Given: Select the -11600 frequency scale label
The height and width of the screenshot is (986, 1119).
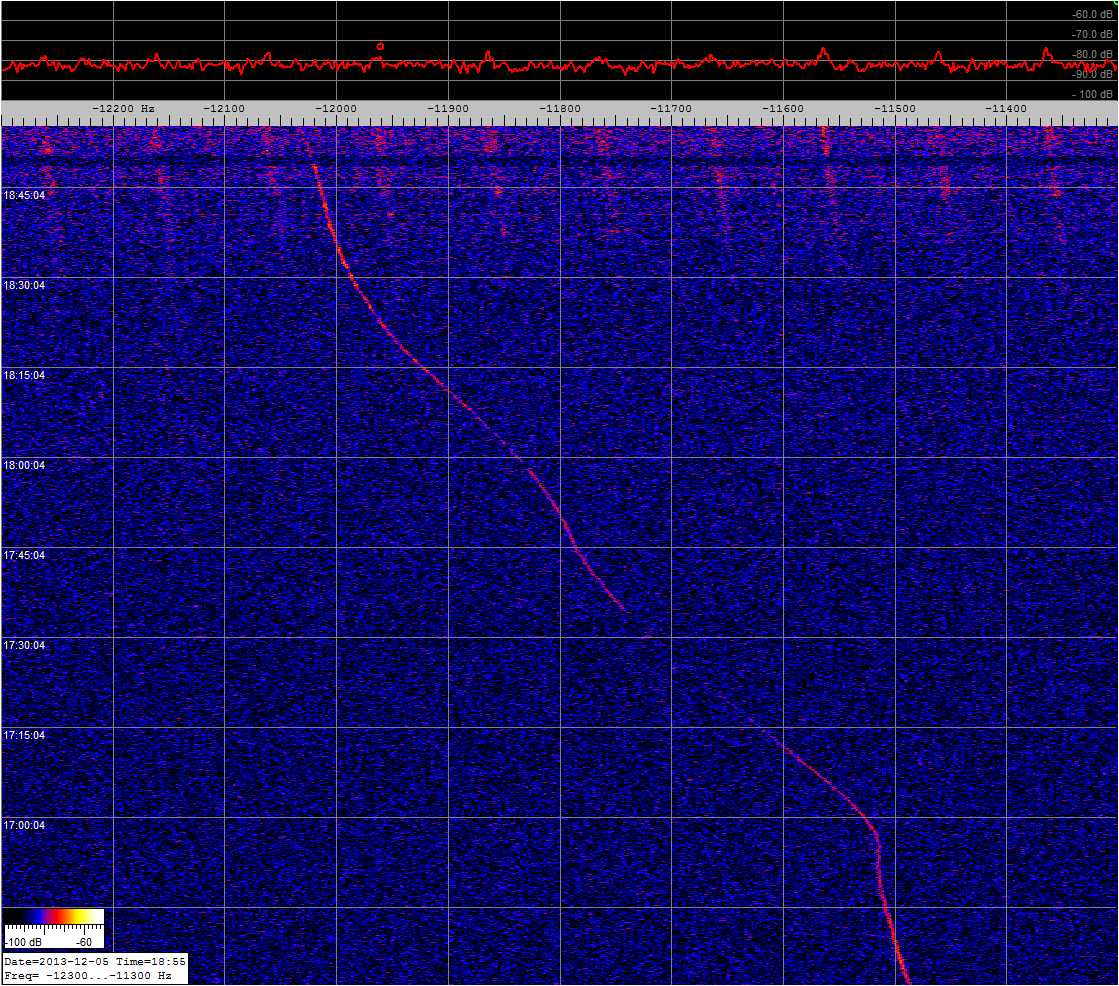Looking at the screenshot, I should [x=782, y=108].
